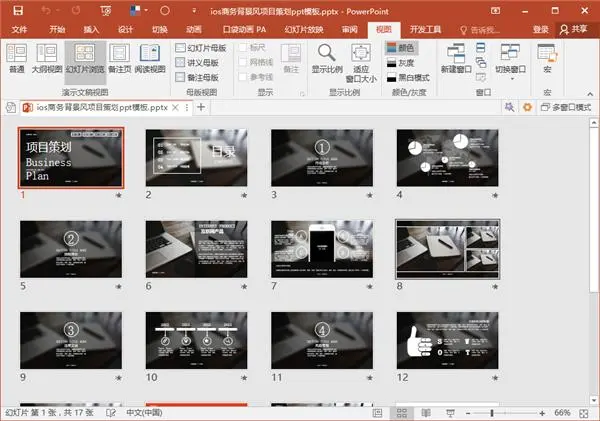Screen dimensions: 600x421
Task: Click fit slide to window icon in status bar
Action: (584, 413)
